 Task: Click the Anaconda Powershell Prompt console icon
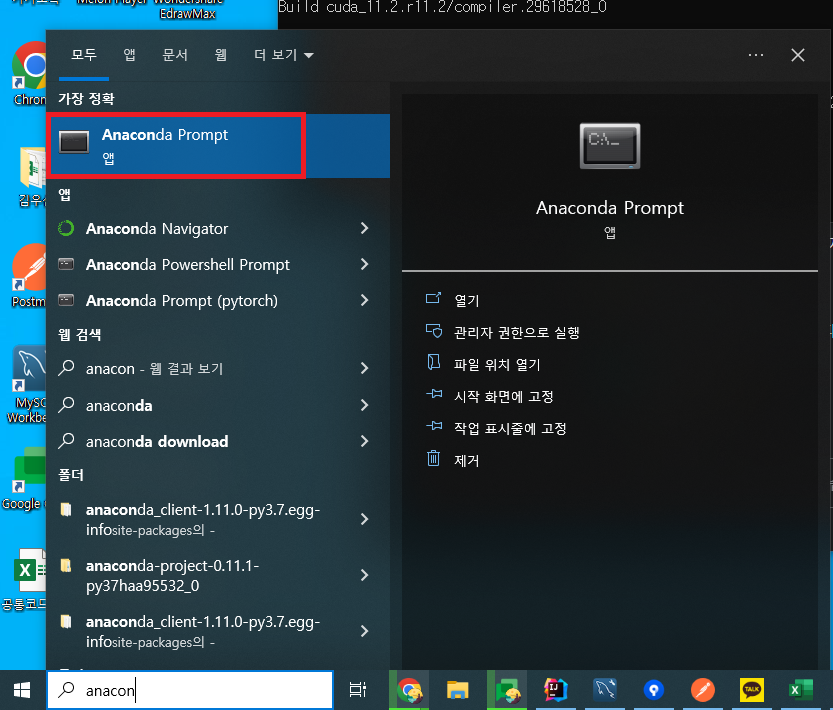[x=66, y=264]
